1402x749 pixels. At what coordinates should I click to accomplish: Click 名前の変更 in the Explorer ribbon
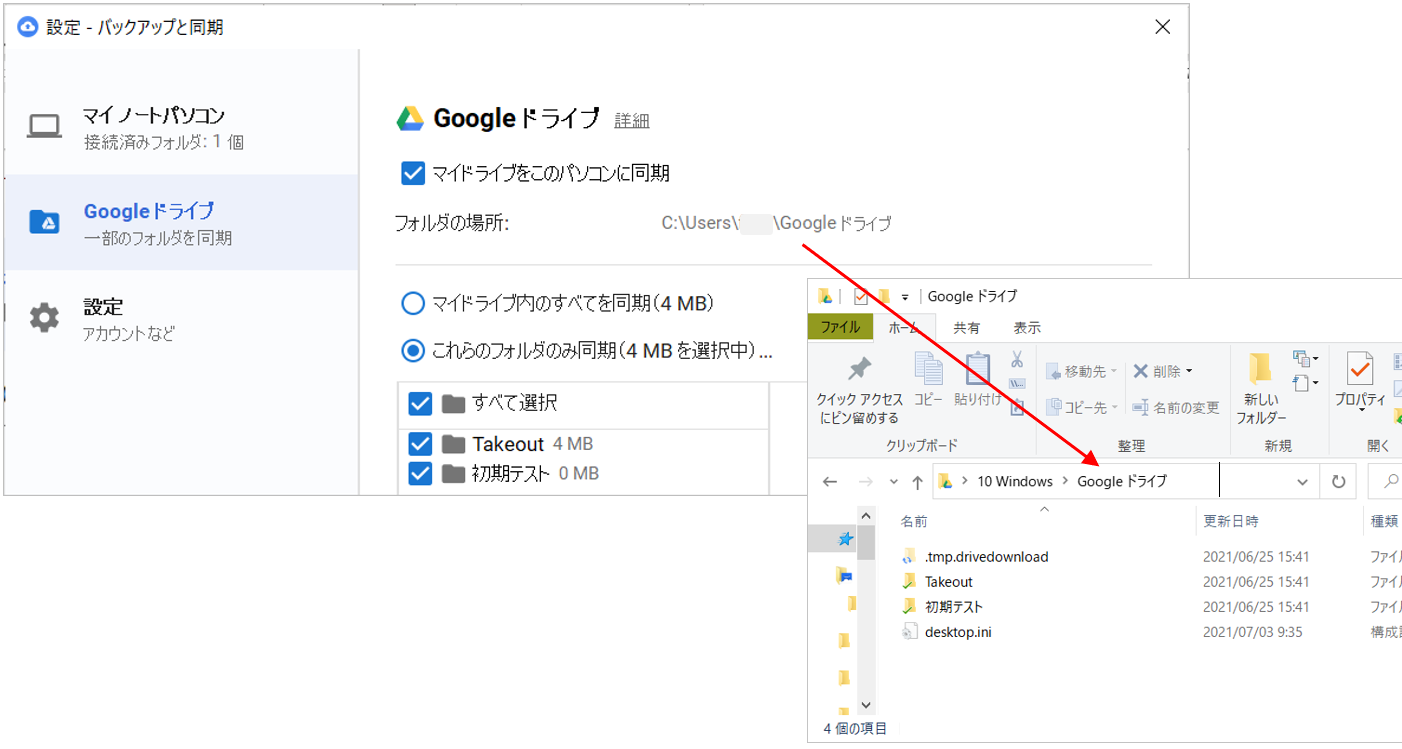coord(1175,407)
